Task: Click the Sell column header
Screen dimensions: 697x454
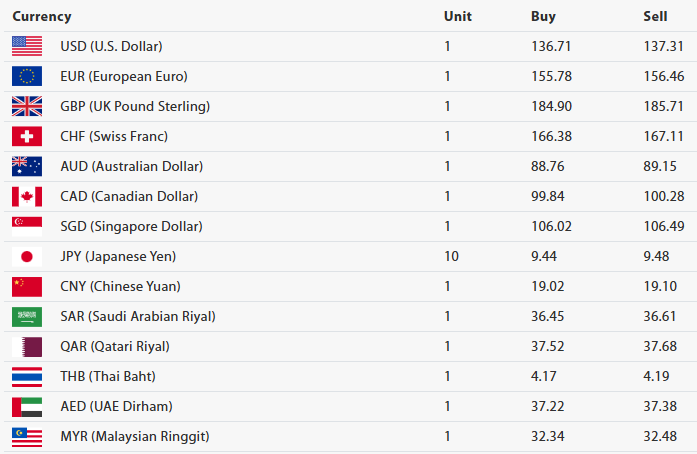Action: click(x=656, y=16)
